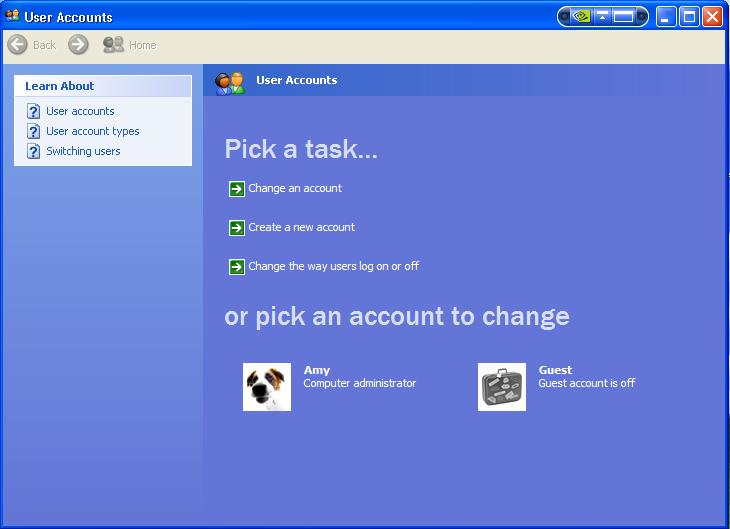Open the Switching users help topic
This screenshot has width=730, height=529.
coord(83,151)
